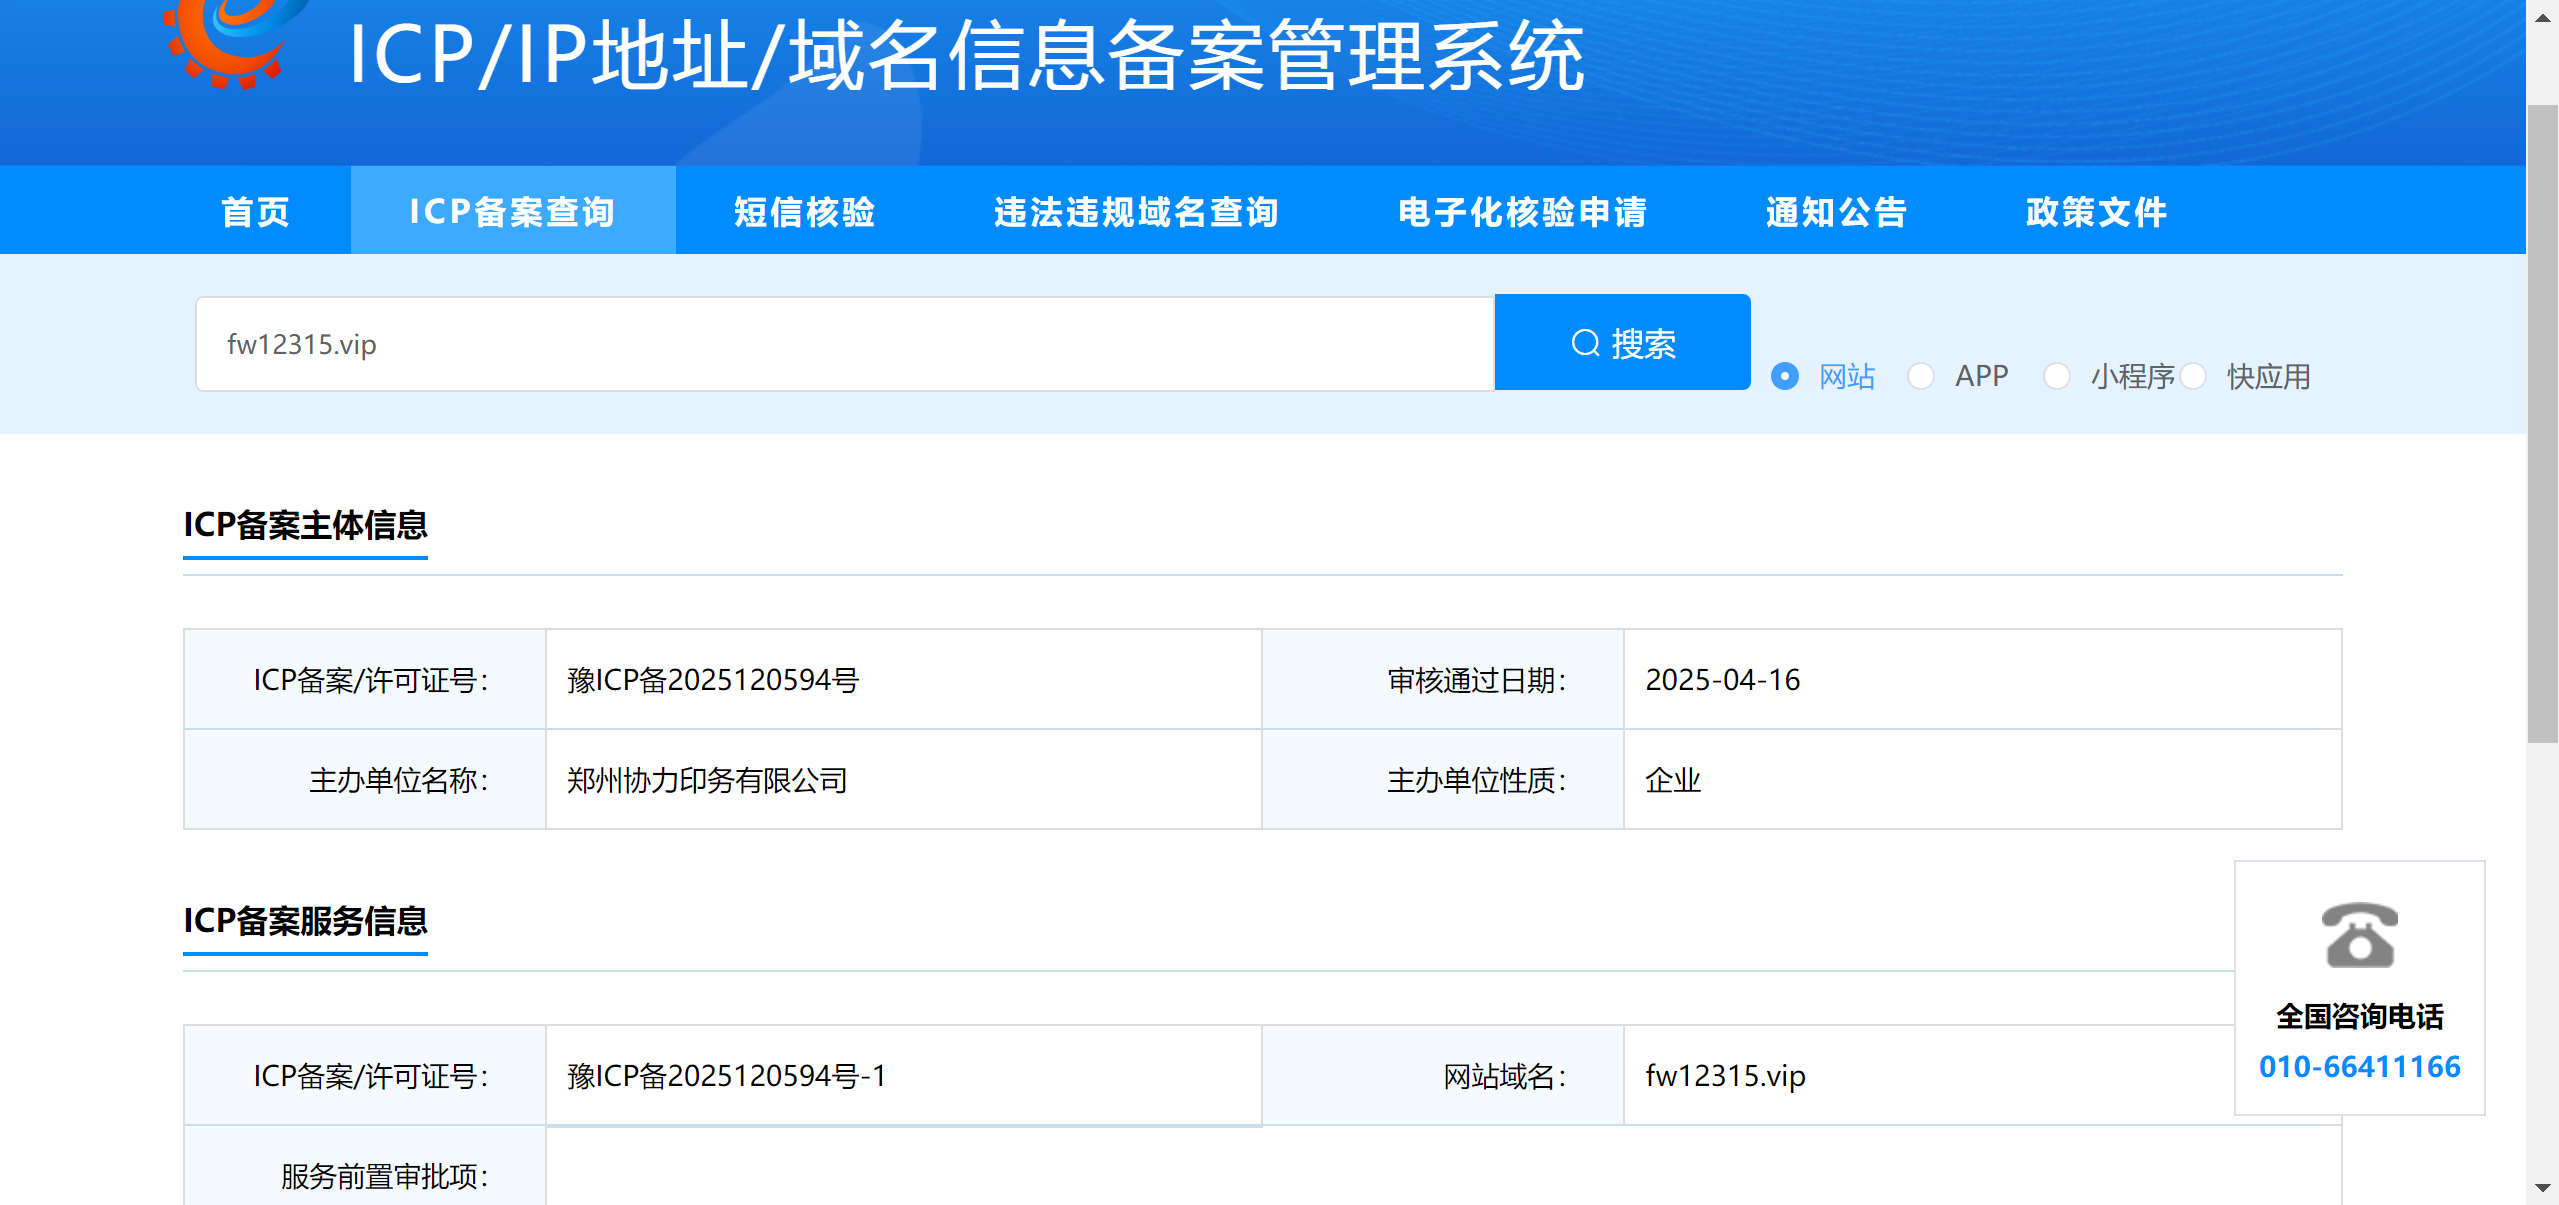Open the 政策文件 tab
The image size is (2559, 1205).
2096,211
